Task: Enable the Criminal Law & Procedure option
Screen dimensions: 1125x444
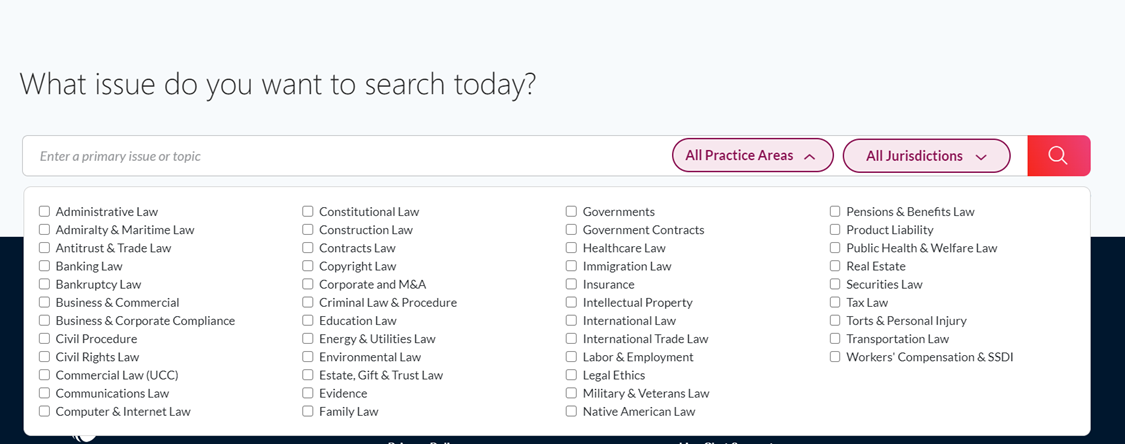Action: tap(308, 303)
